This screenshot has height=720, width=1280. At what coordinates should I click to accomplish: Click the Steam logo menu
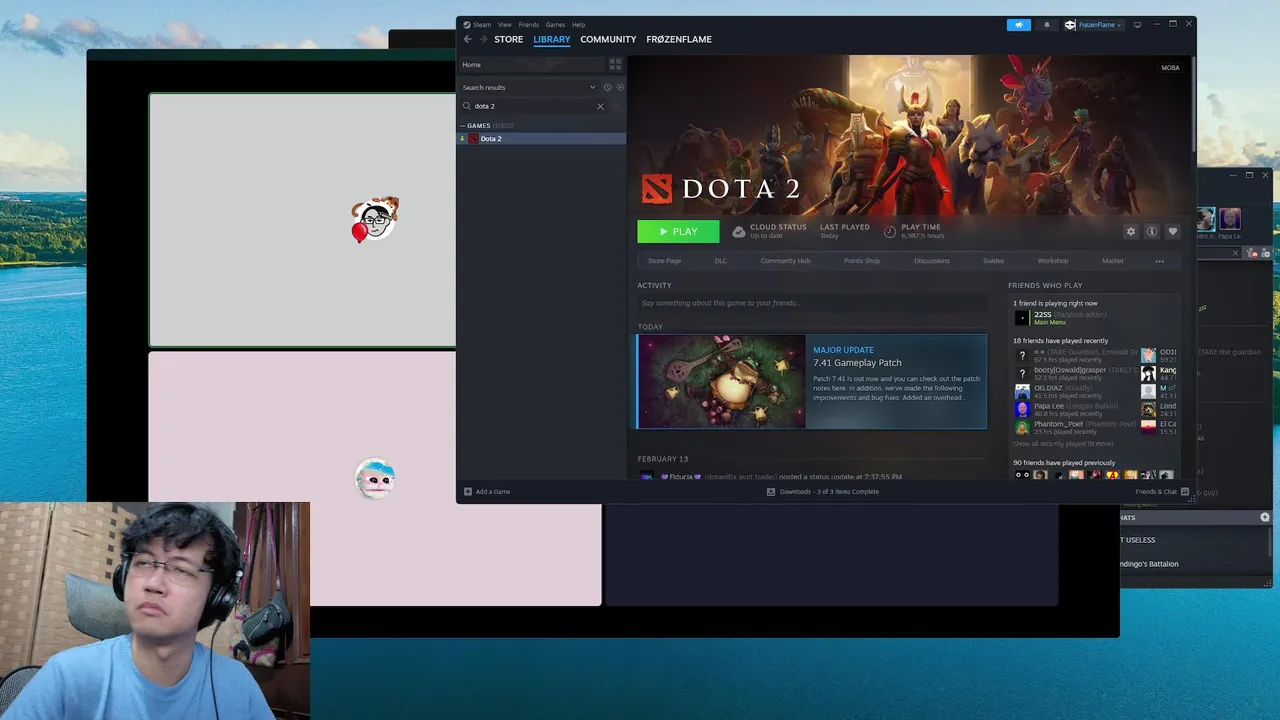pyautogui.click(x=477, y=25)
